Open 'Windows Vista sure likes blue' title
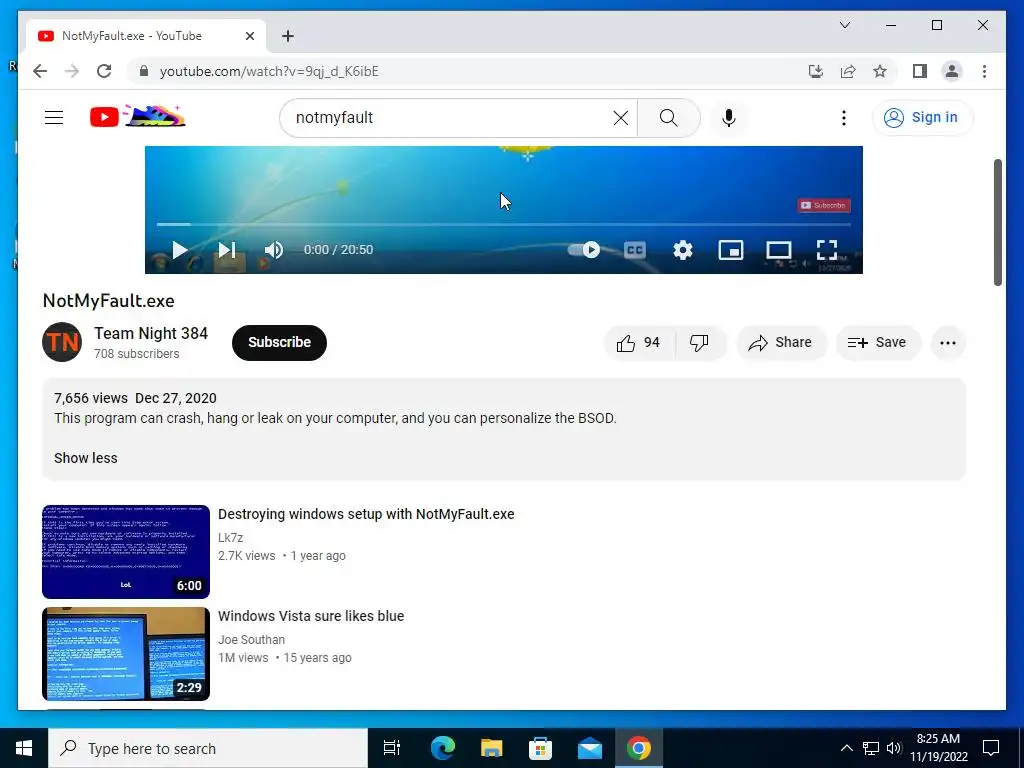 [x=311, y=616]
